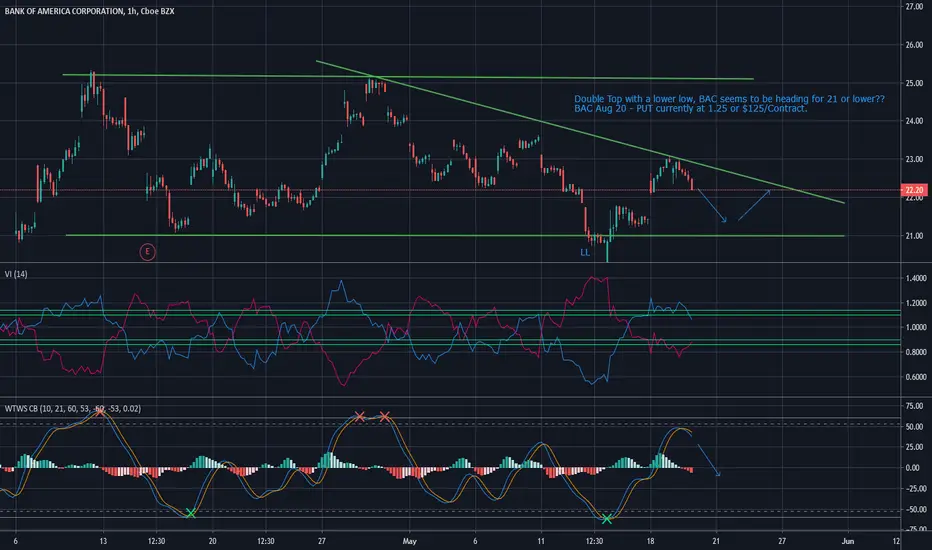The width and height of the screenshot is (932, 550).
Task: Click the 'Jun' date axis label
Action: (848, 541)
